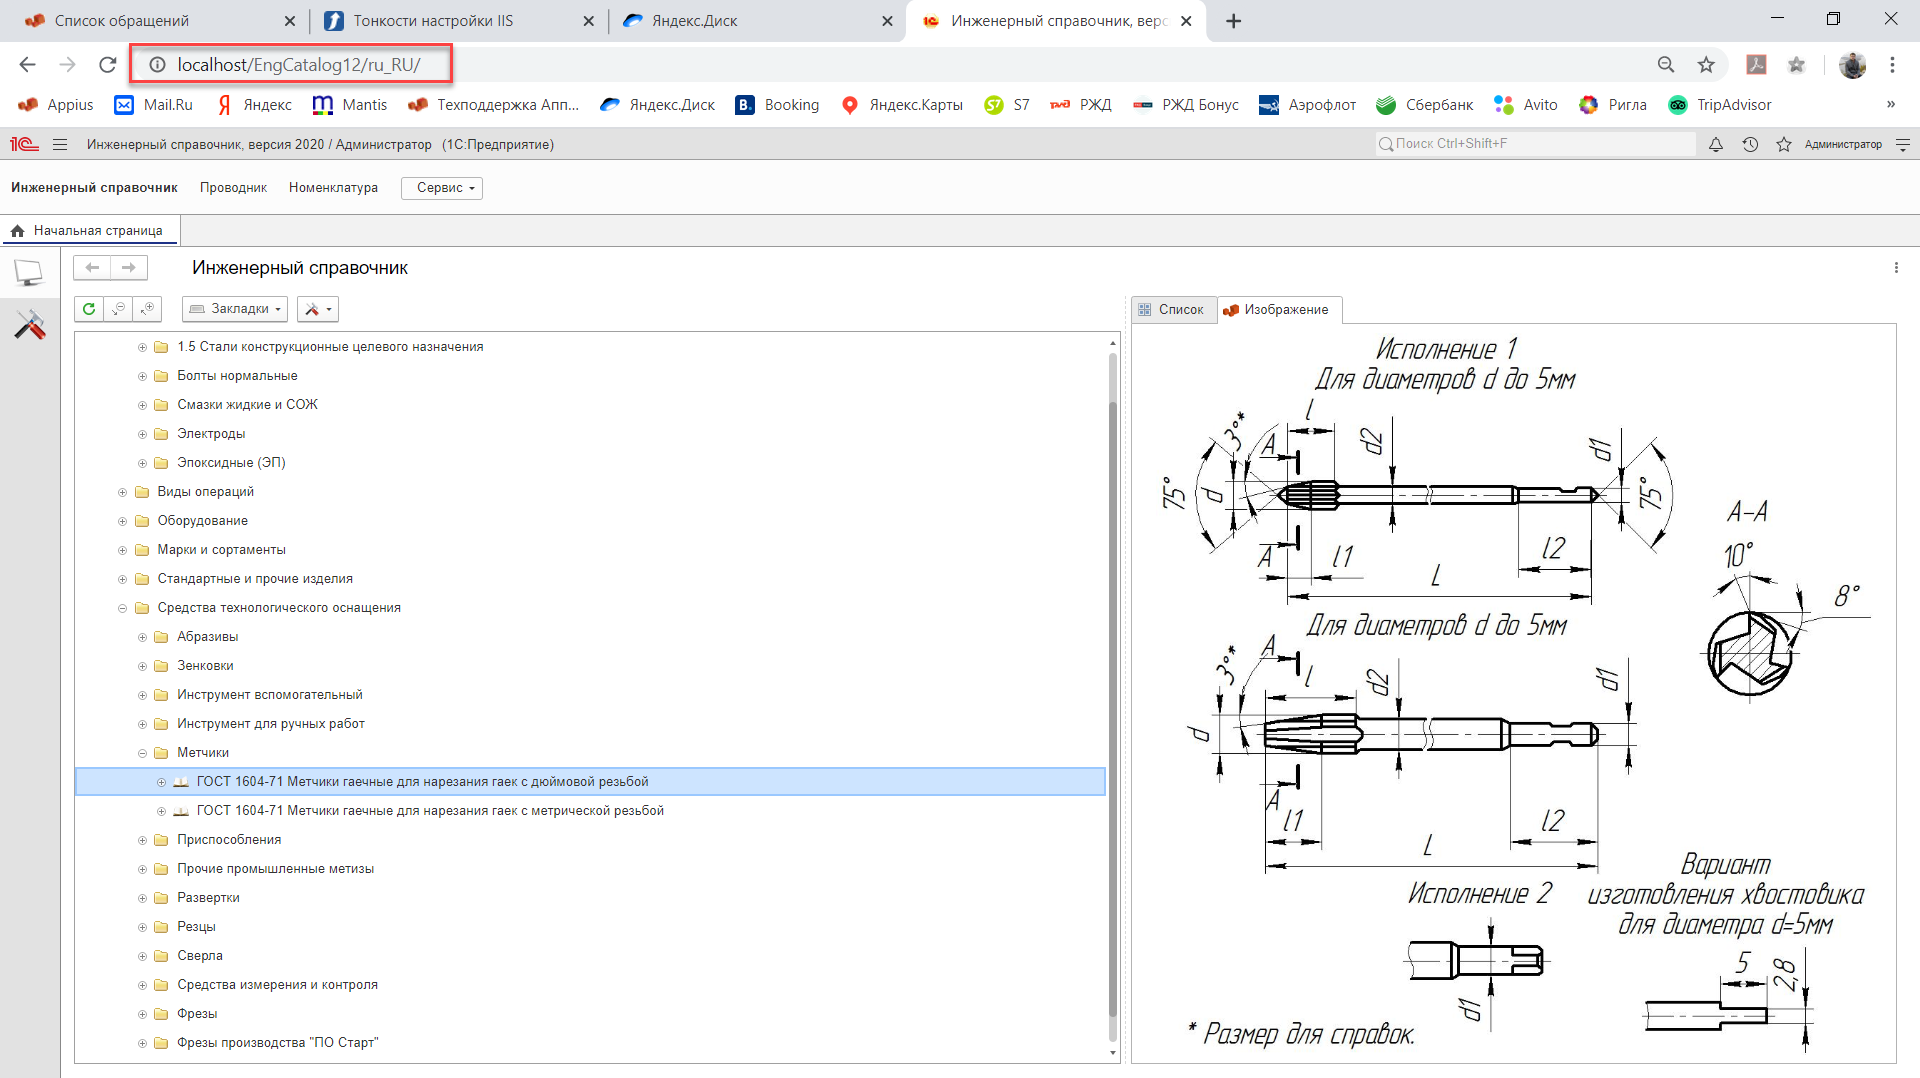
Task: Select ГОСТ 1604-71 метрической резьбой item
Action: click(x=430, y=811)
